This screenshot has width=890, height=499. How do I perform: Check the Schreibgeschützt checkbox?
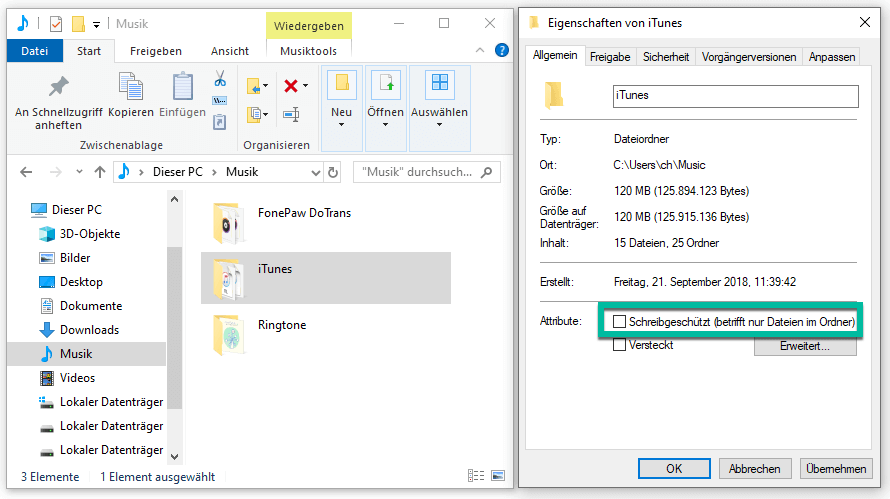(619, 322)
